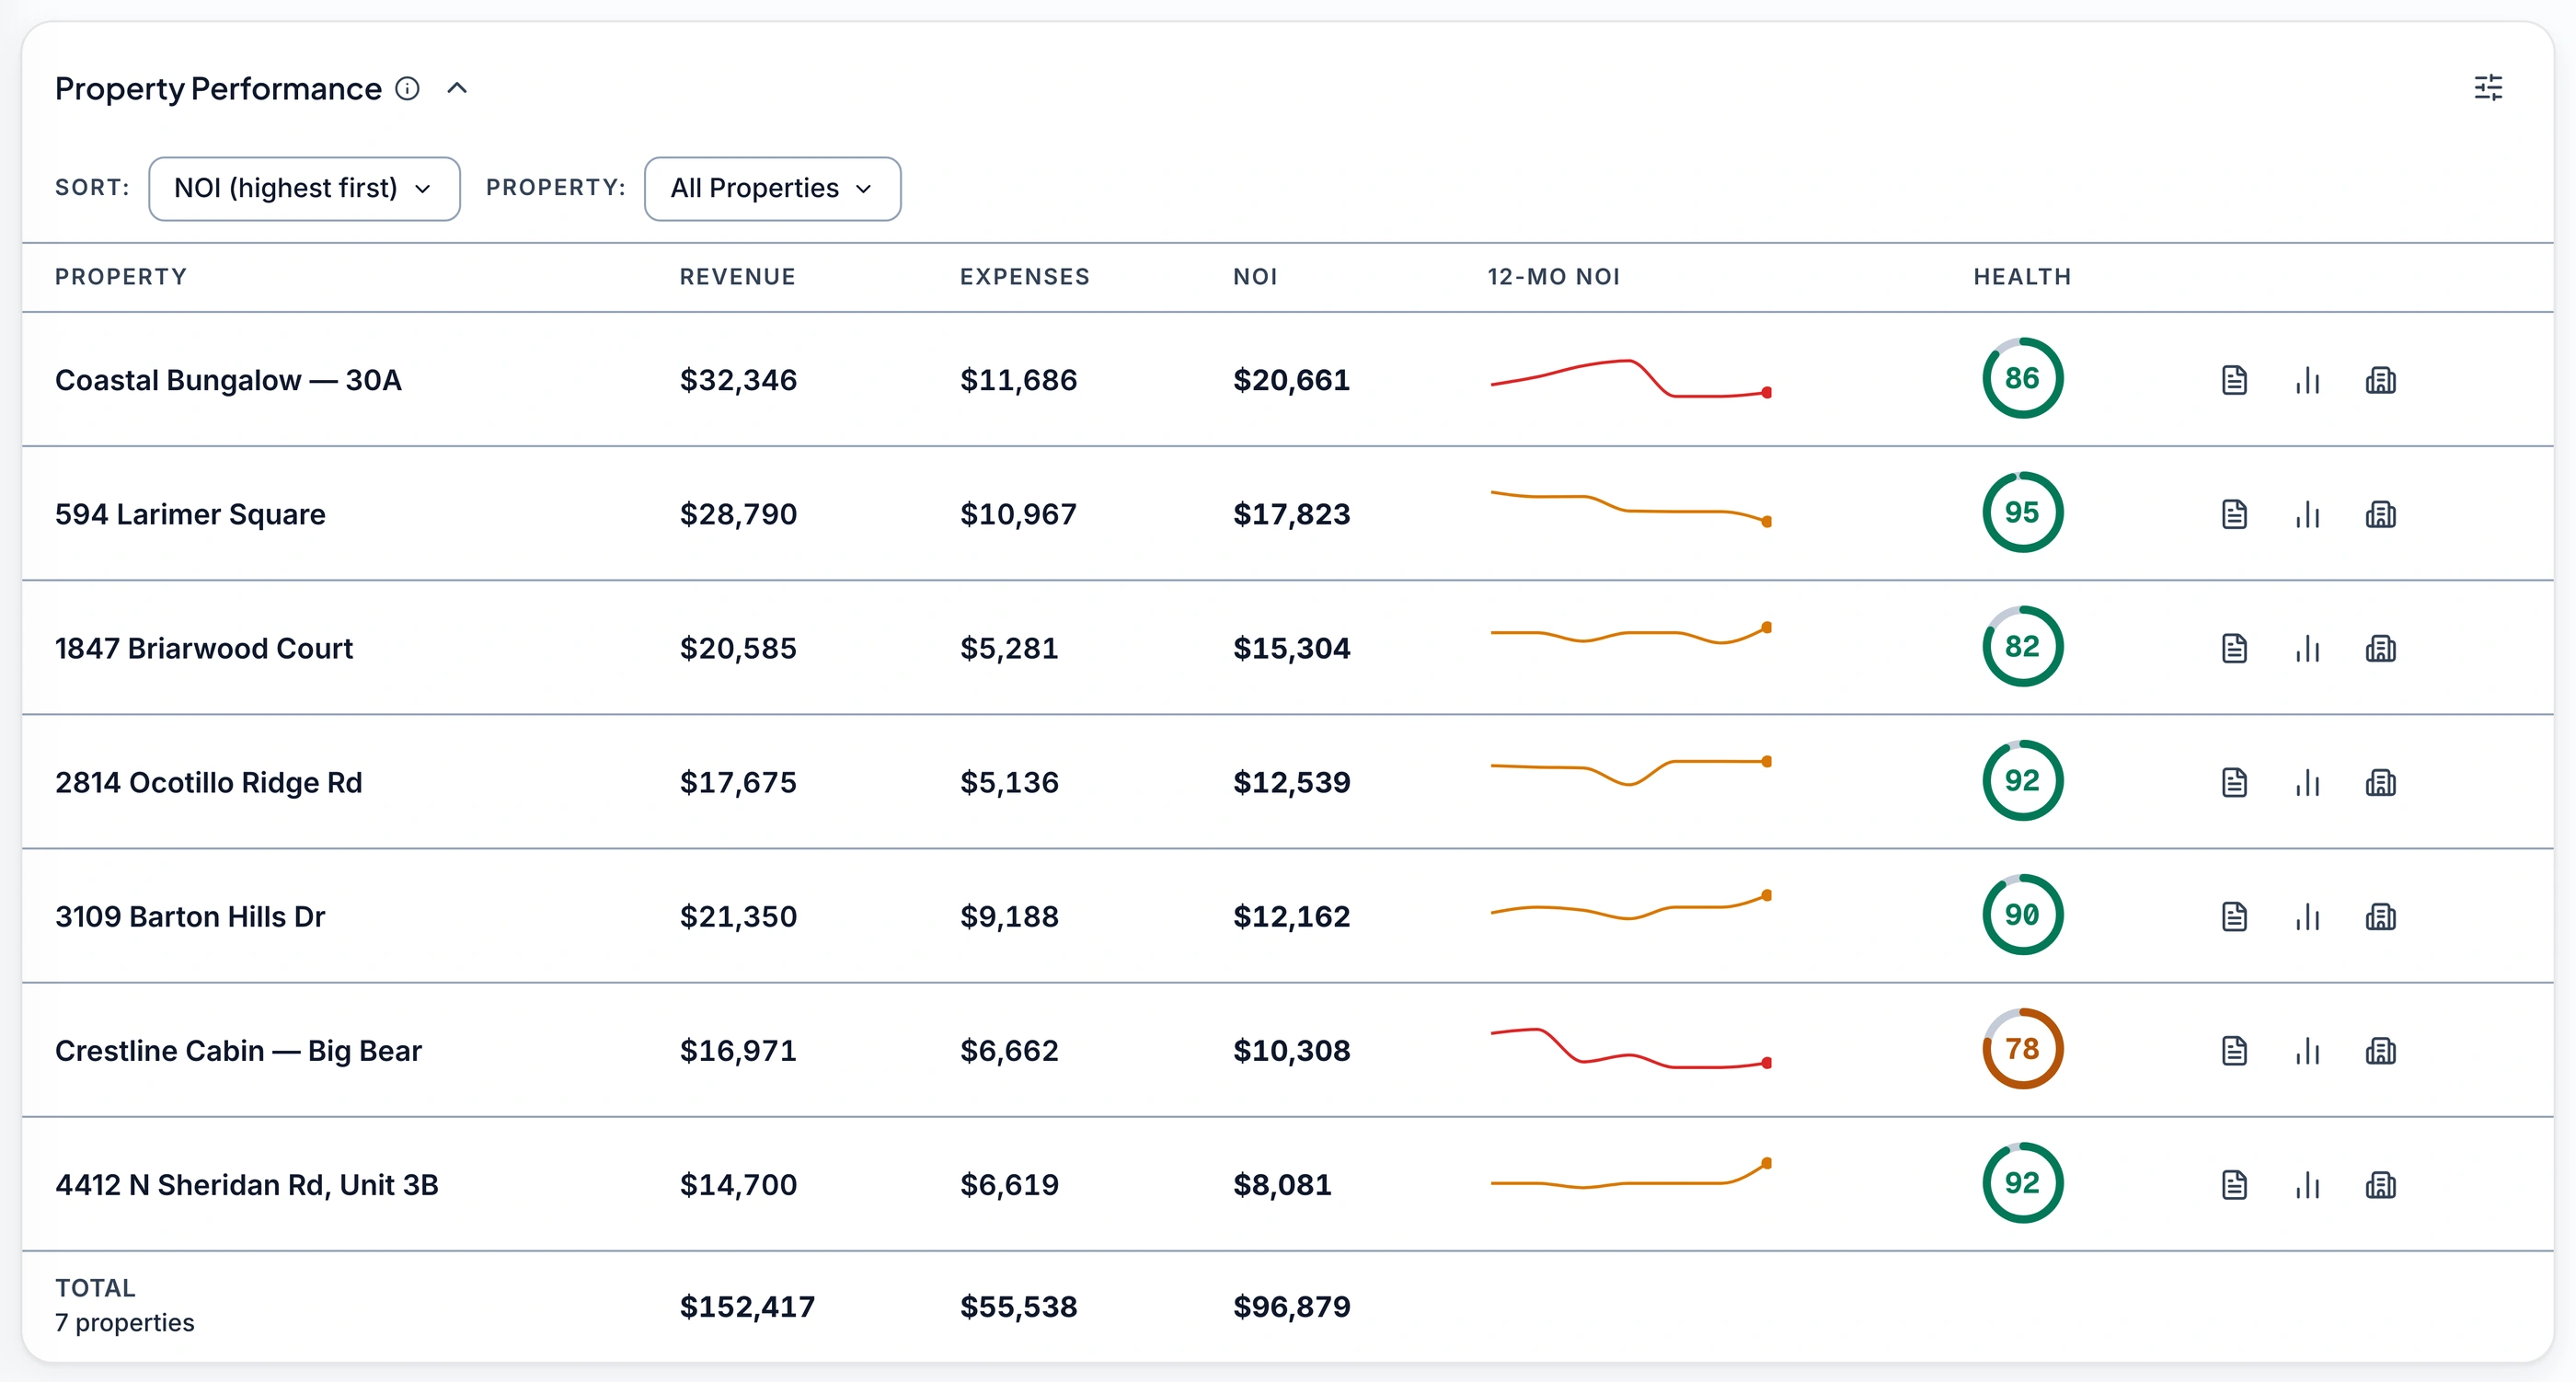Image resolution: width=2576 pixels, height=1382 pixels.
Task: Click revenue value $17,675
Action: point(738,782)
